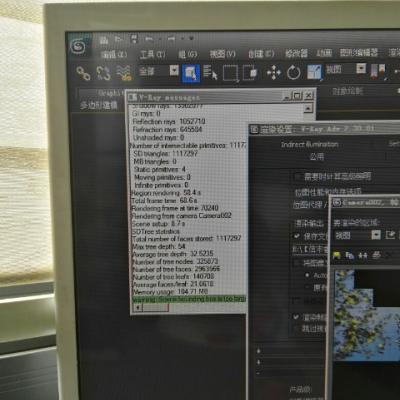Enable 需要时计算高级照明 checkbox in Render Setup
400x400 pixels.
[297, 177]
